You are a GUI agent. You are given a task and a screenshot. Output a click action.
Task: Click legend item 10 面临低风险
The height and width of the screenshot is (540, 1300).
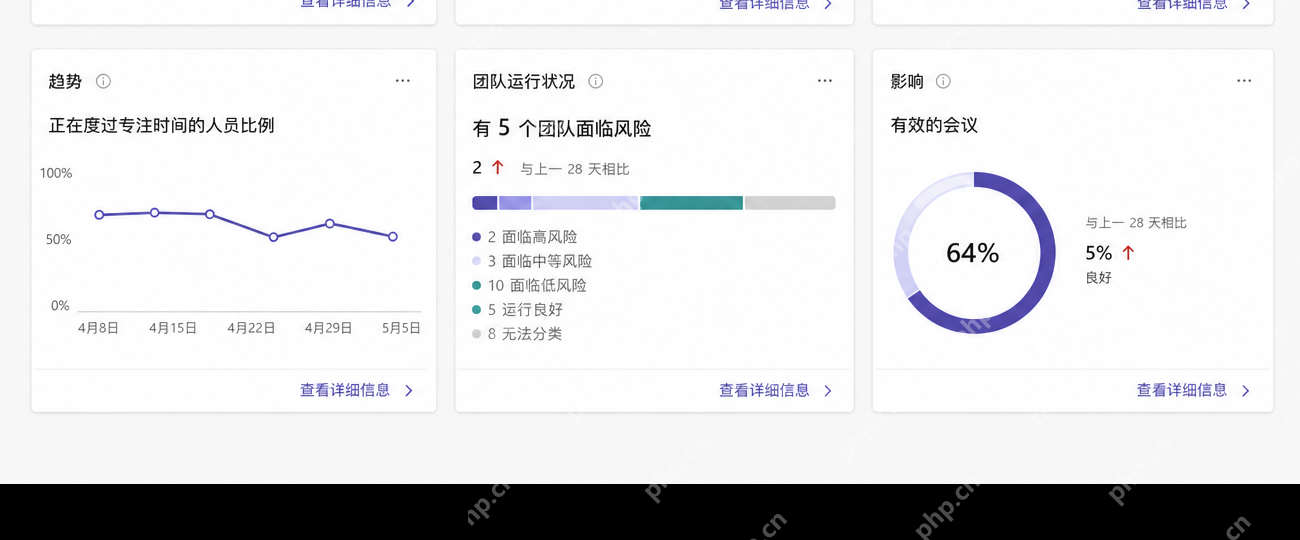(x=529, y=285)
